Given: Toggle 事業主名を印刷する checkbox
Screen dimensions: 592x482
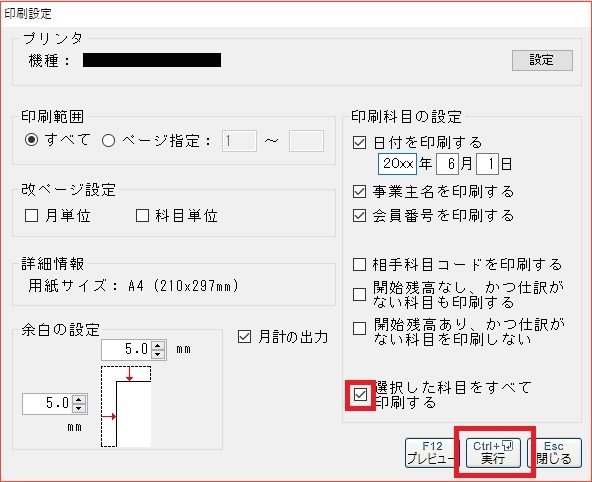Looking at the screenshot, I should pos(359,191).
